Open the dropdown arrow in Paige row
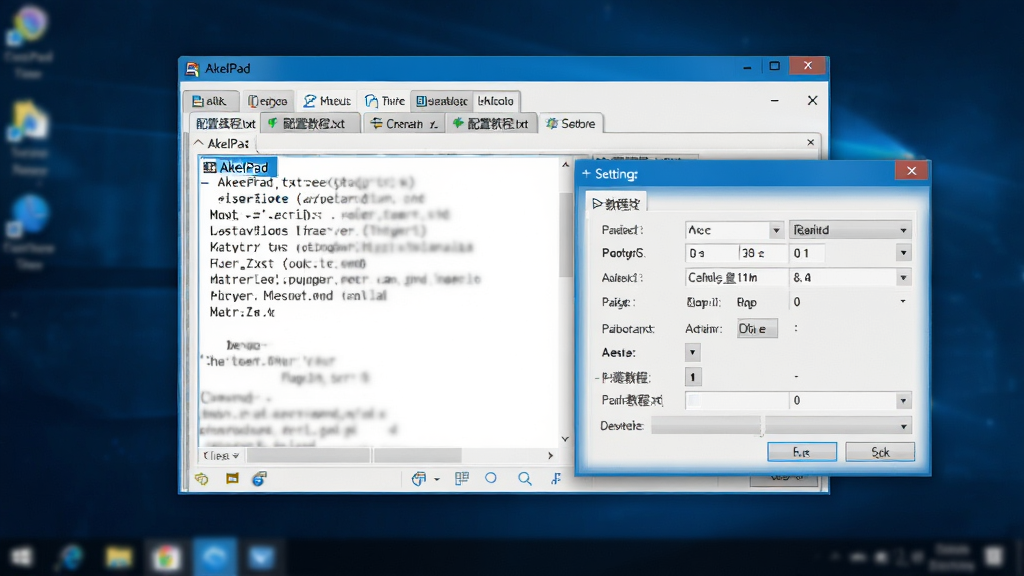The height and width of the screenshot is (576, 1024). point(903,302)
